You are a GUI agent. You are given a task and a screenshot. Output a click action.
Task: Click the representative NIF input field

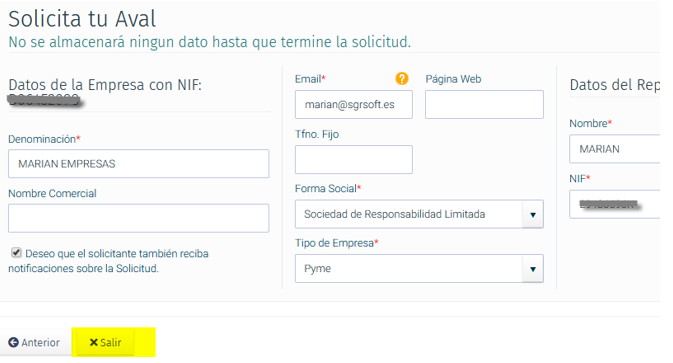[615, 204]
